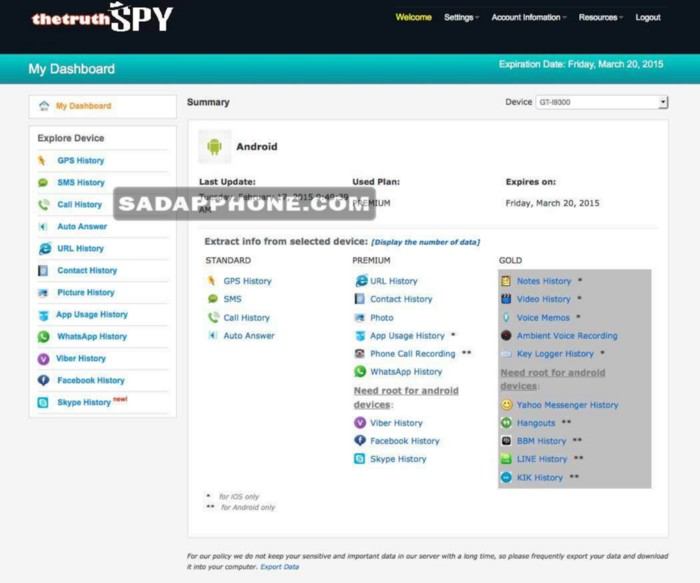Click the WhatsApp icon in sidebar
700x583 pixels.
tap(43, 337)
